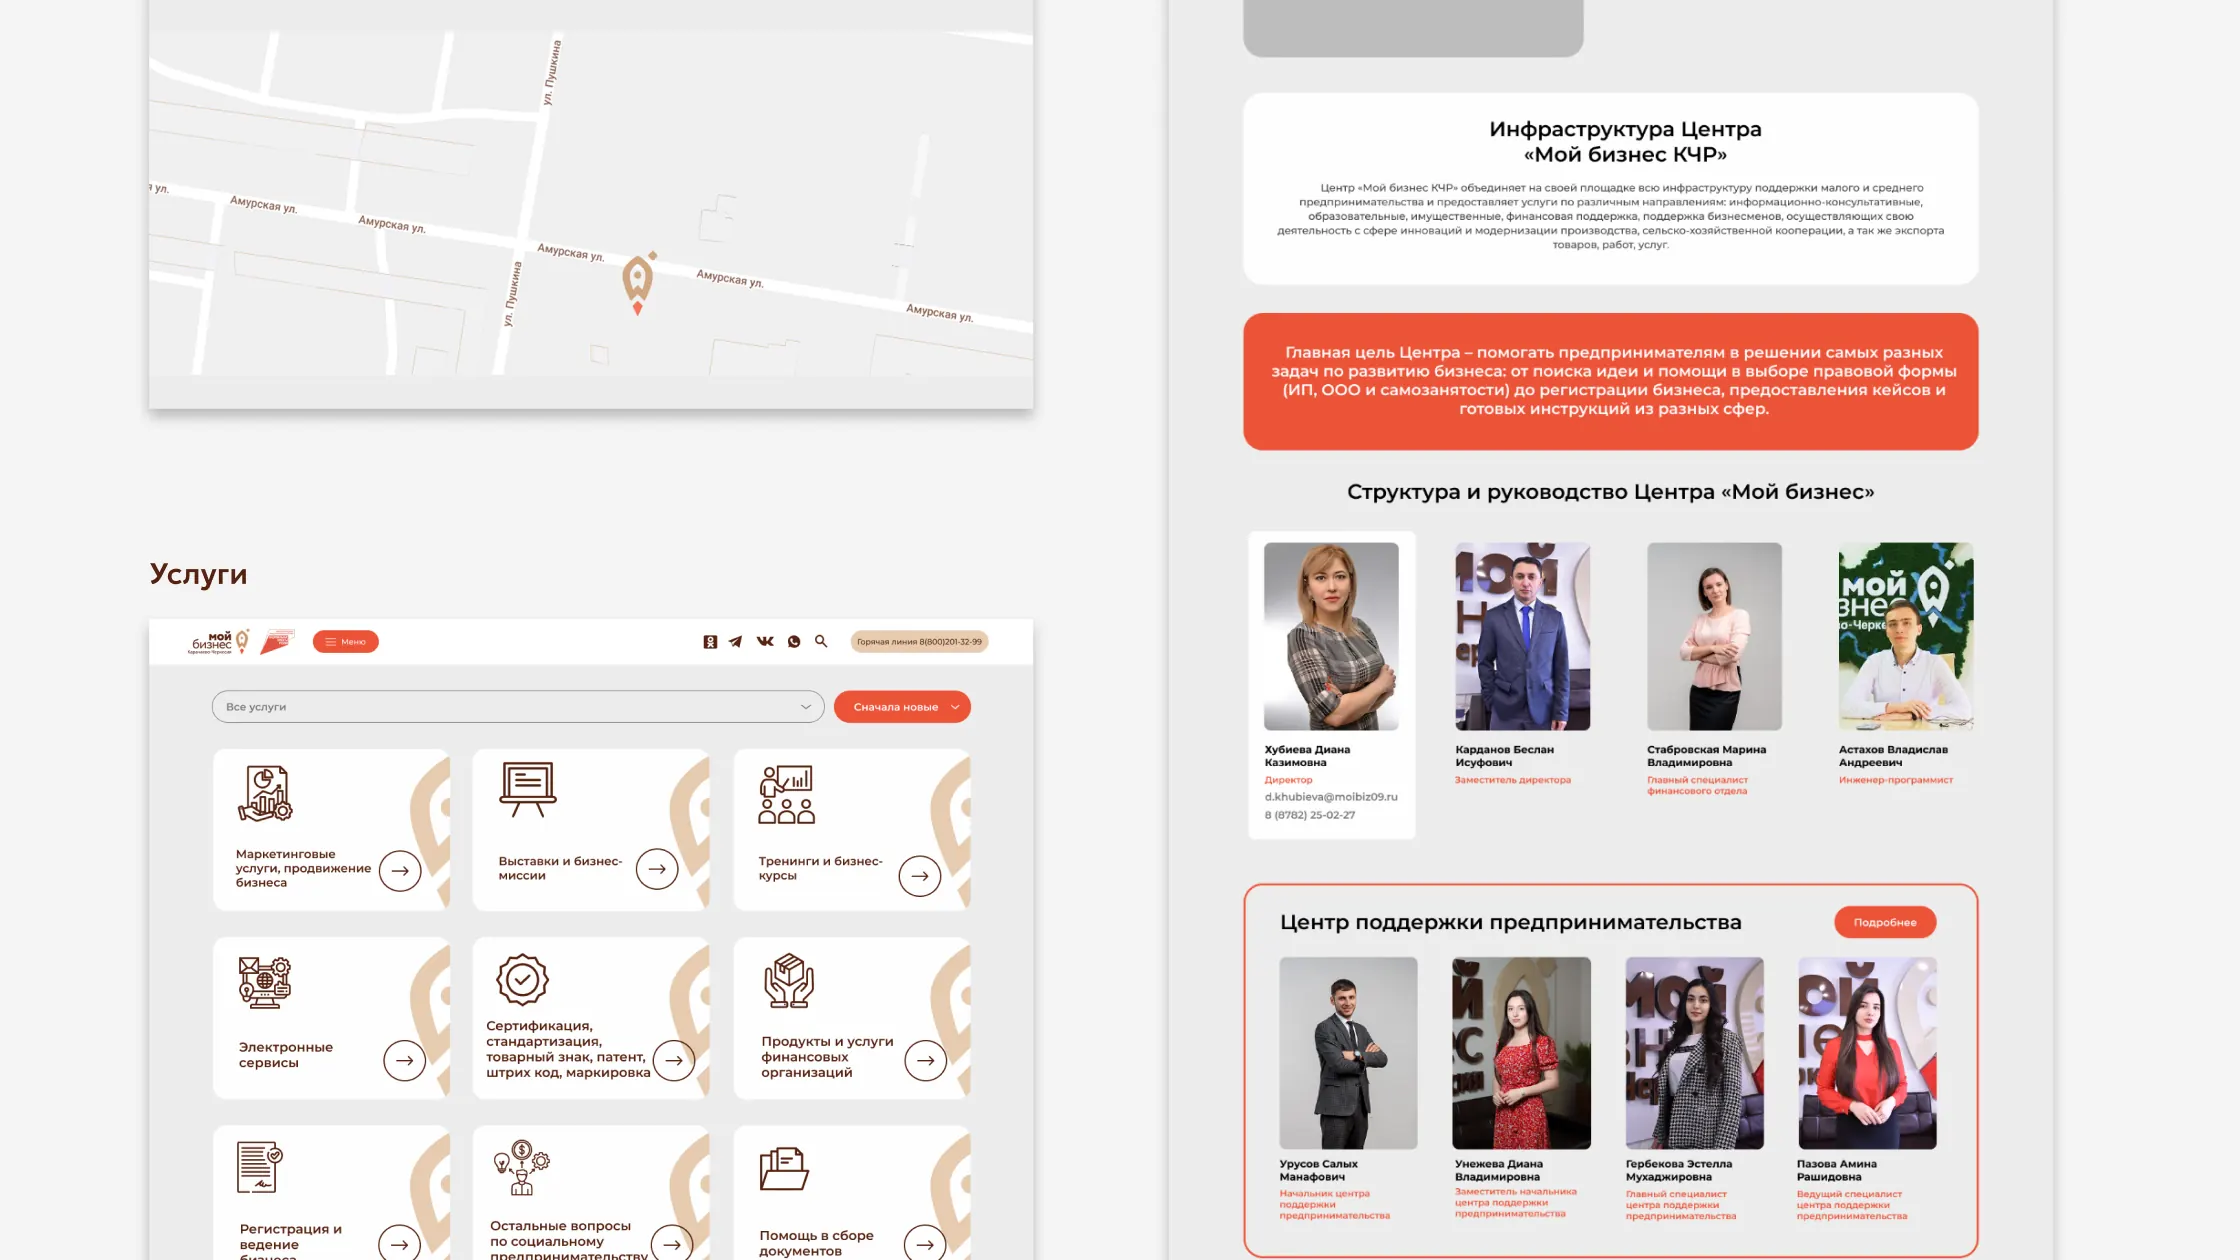Click the hands-holding-box financial products icon
The height and width of the screenshot is (1260, 2240).
tap(789, 981)
